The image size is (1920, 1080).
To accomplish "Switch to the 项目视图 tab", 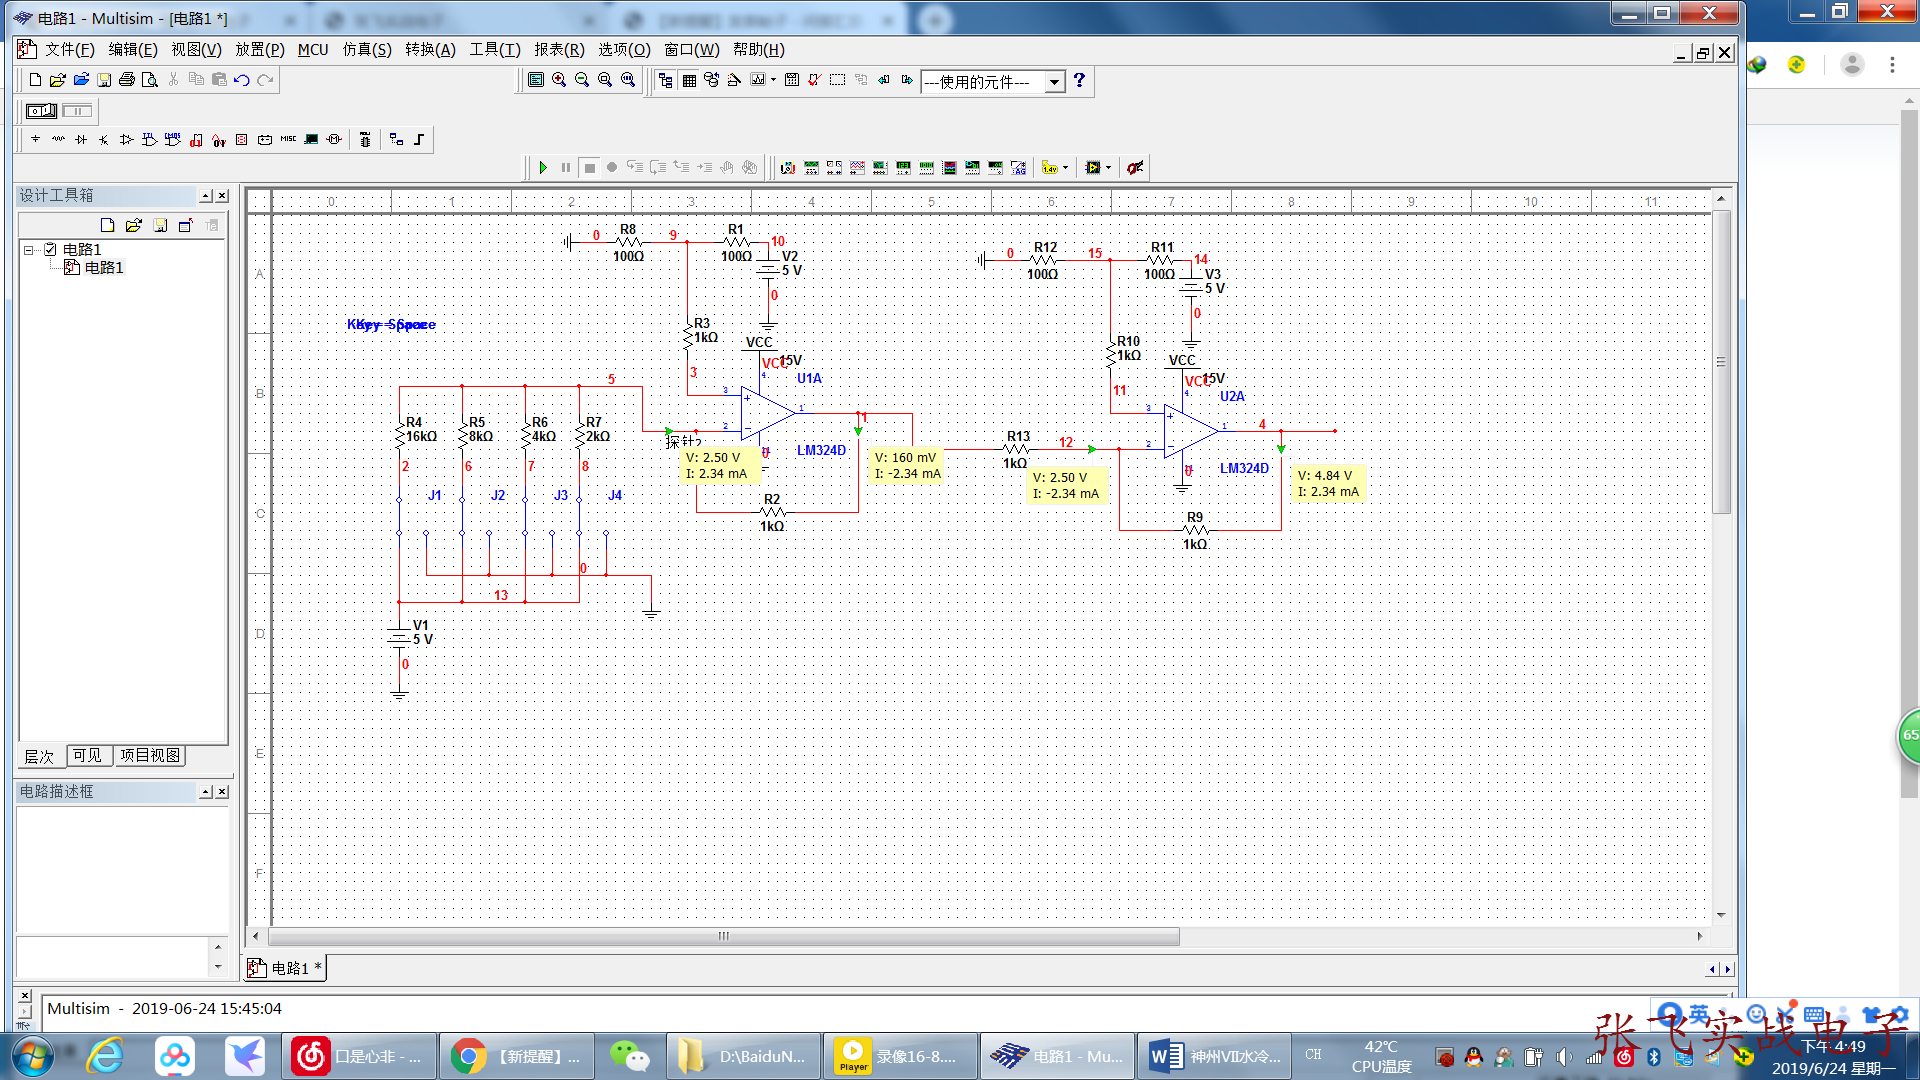I will point(150,756).
